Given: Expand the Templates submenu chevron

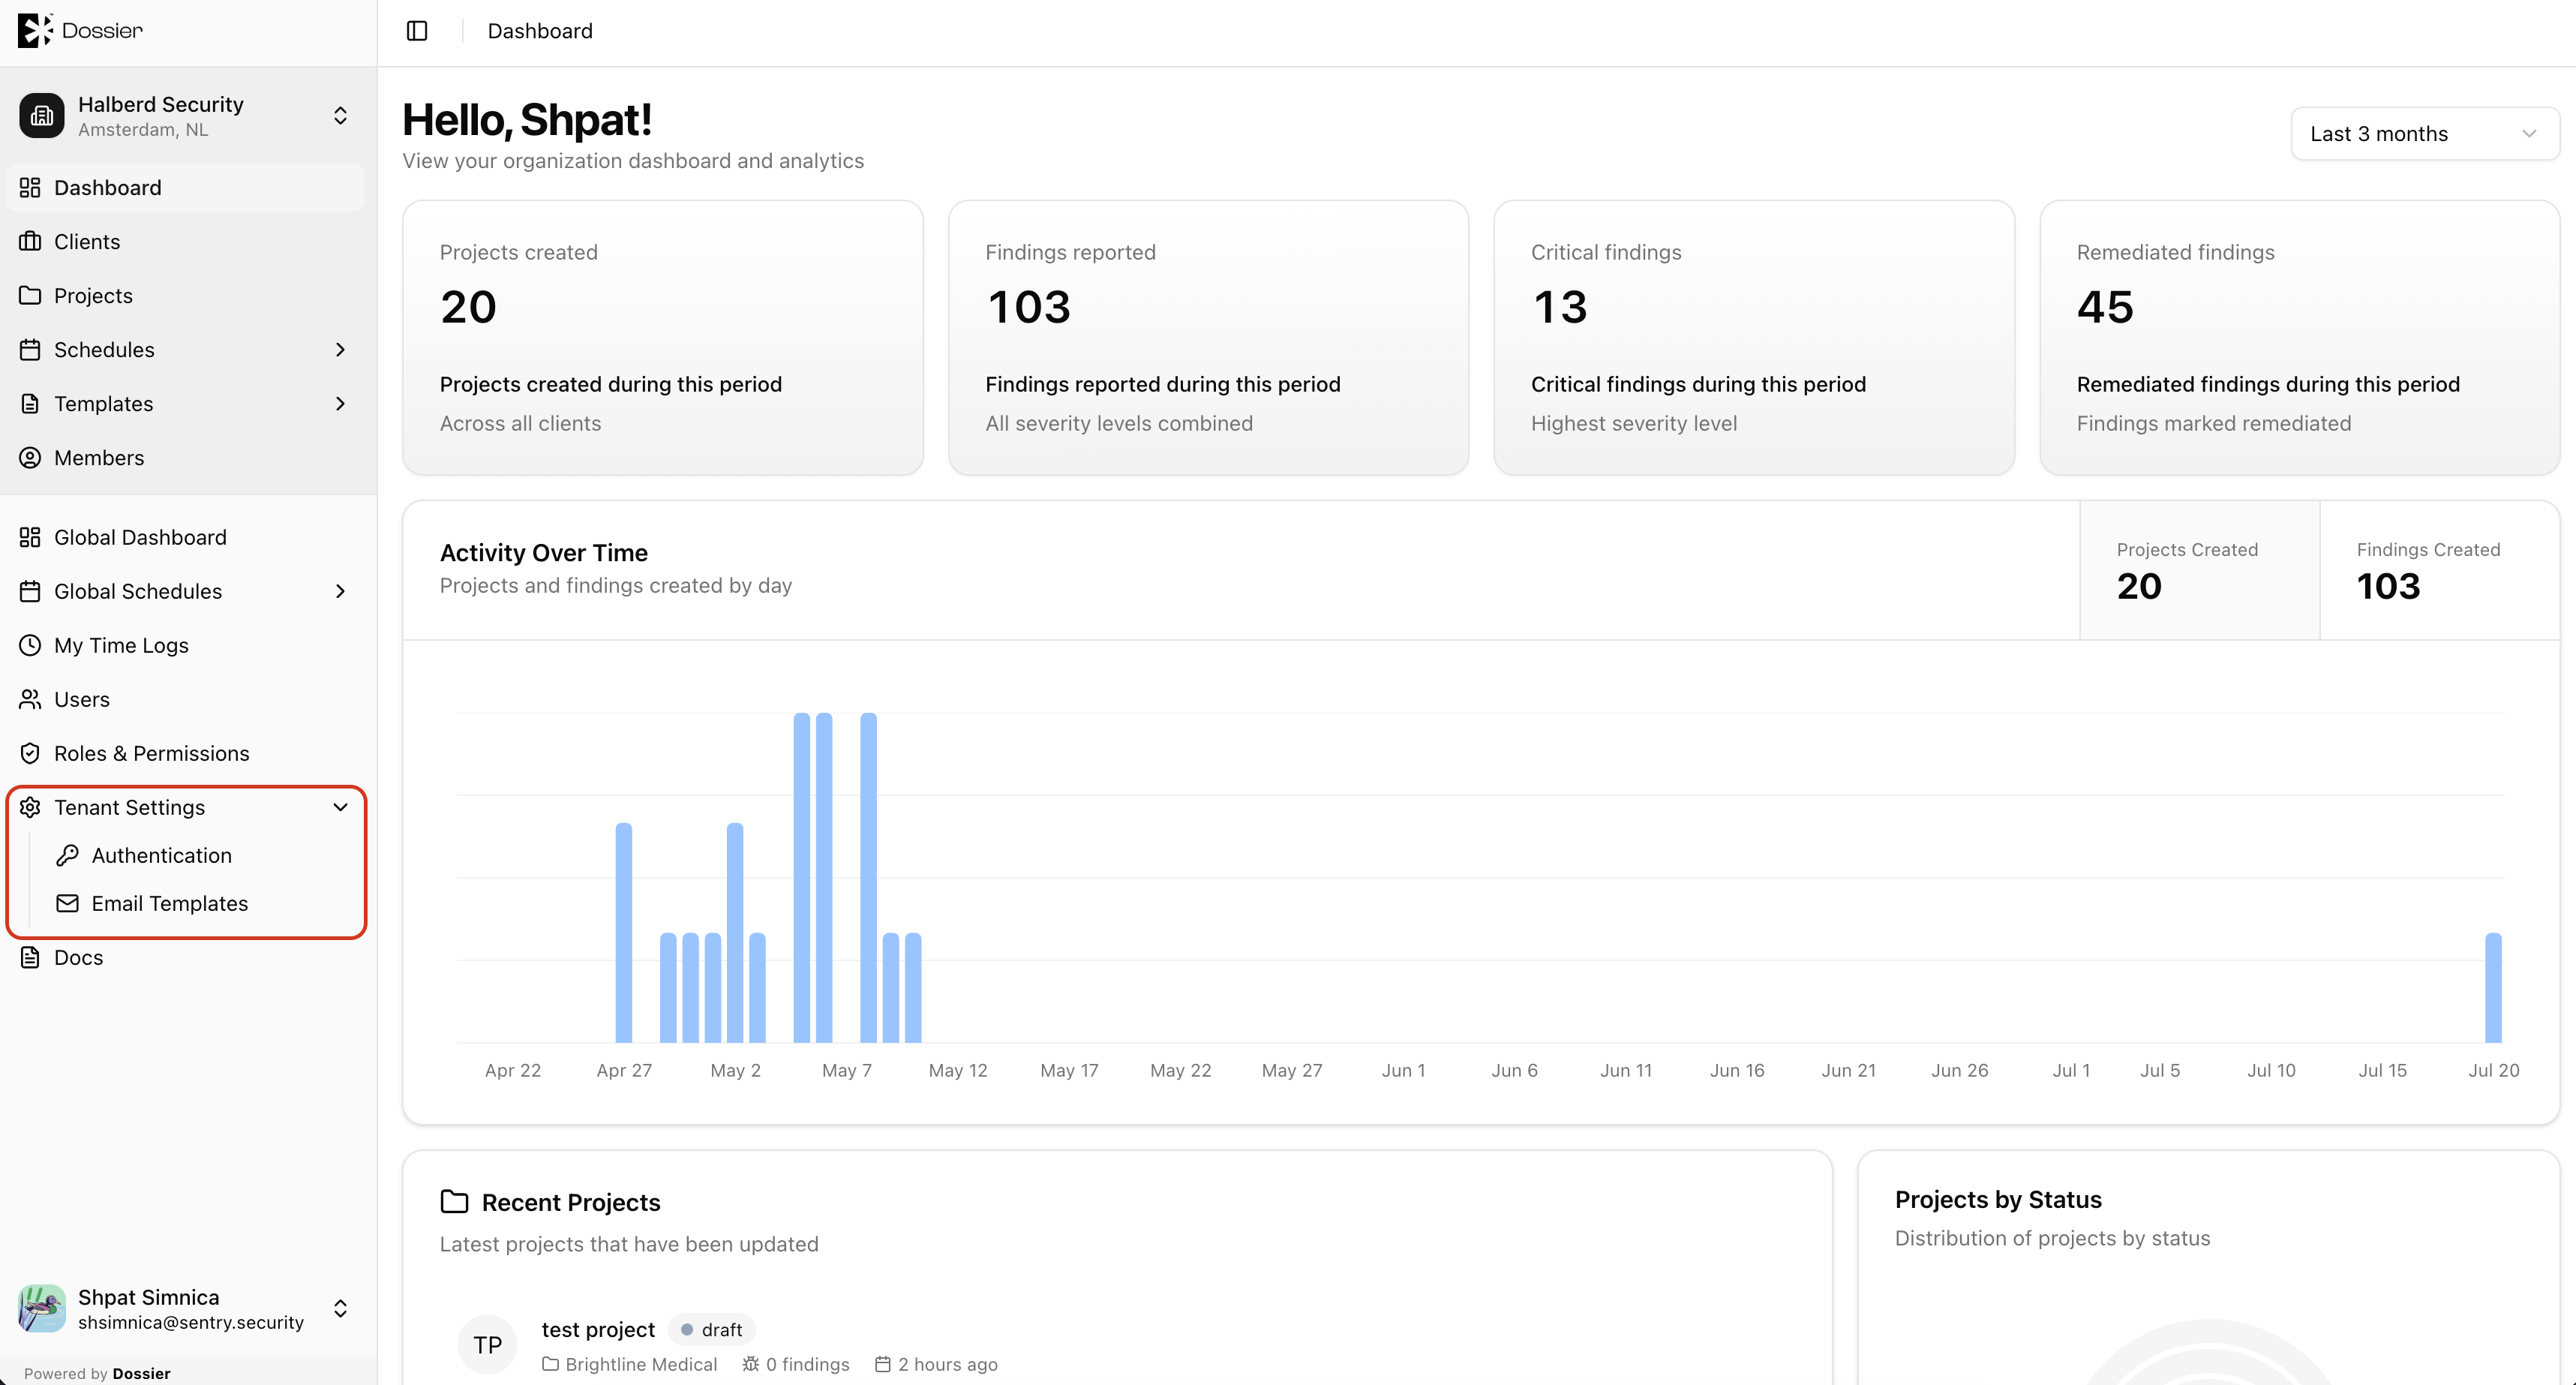Looking at the screenshot, I should click(x=340, y=404).
